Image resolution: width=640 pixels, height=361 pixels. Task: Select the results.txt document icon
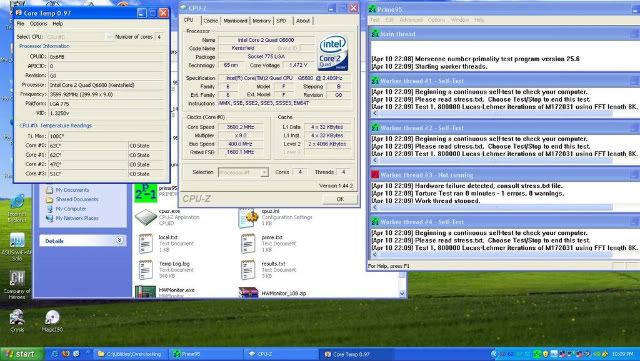tap(248, 270)
